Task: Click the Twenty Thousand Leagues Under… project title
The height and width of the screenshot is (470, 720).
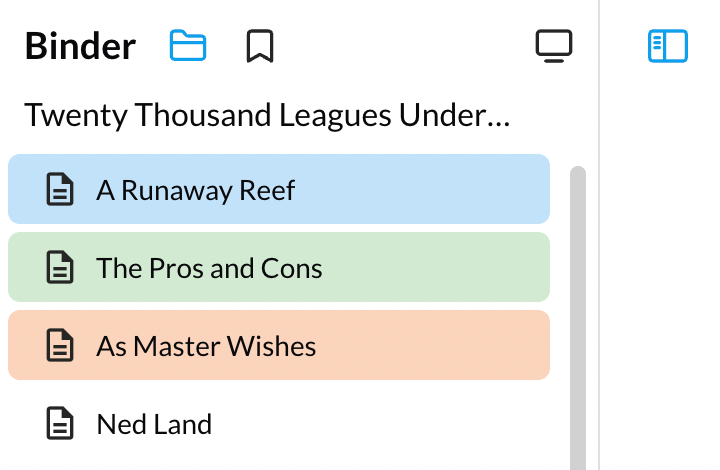Action: pos(267,116)
